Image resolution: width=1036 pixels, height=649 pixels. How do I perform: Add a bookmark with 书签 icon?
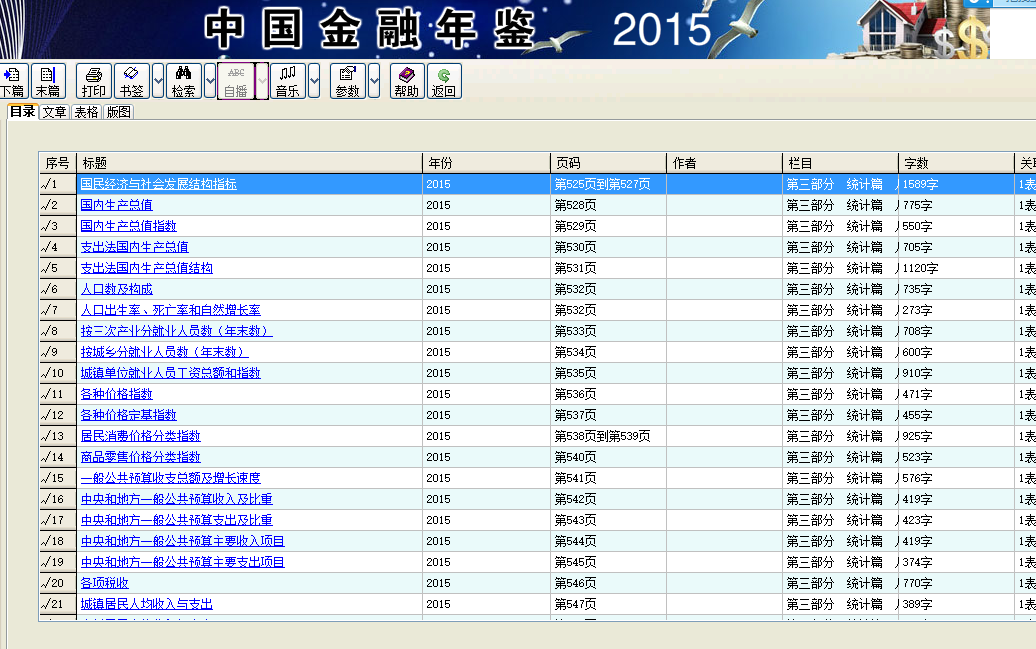[131, 81]
